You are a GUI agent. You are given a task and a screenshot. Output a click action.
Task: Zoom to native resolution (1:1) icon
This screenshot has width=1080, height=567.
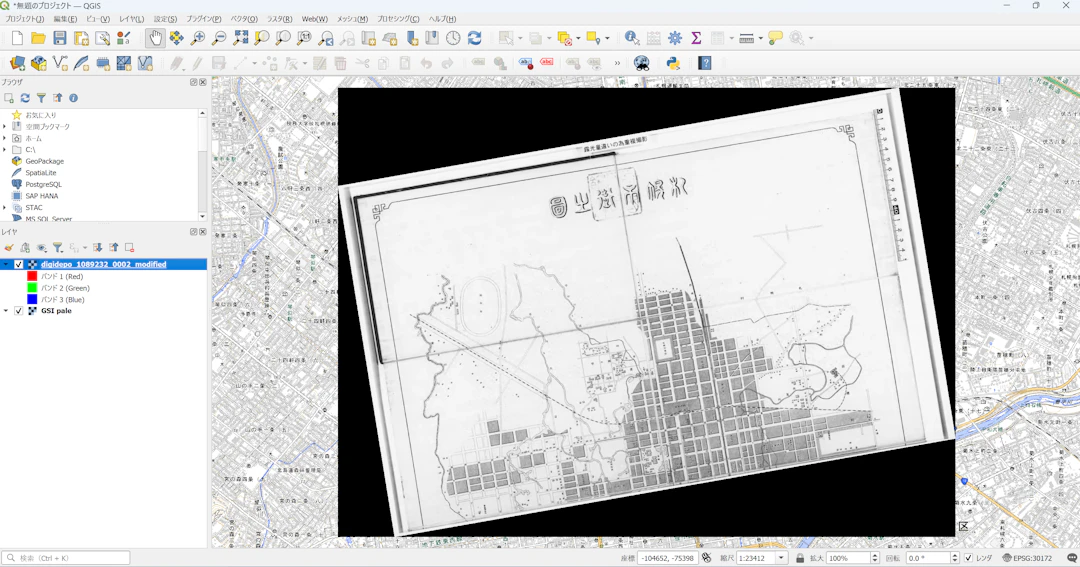coord(304,39)
